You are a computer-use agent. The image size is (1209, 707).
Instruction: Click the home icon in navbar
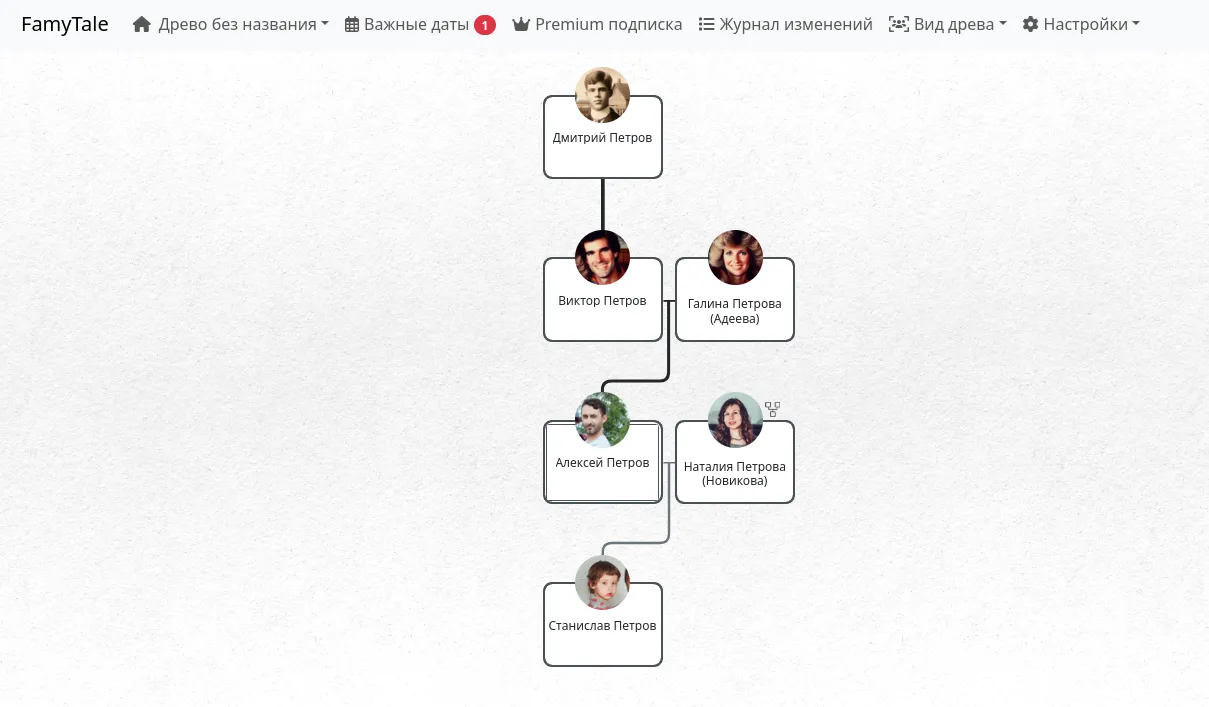click(142, 24)
